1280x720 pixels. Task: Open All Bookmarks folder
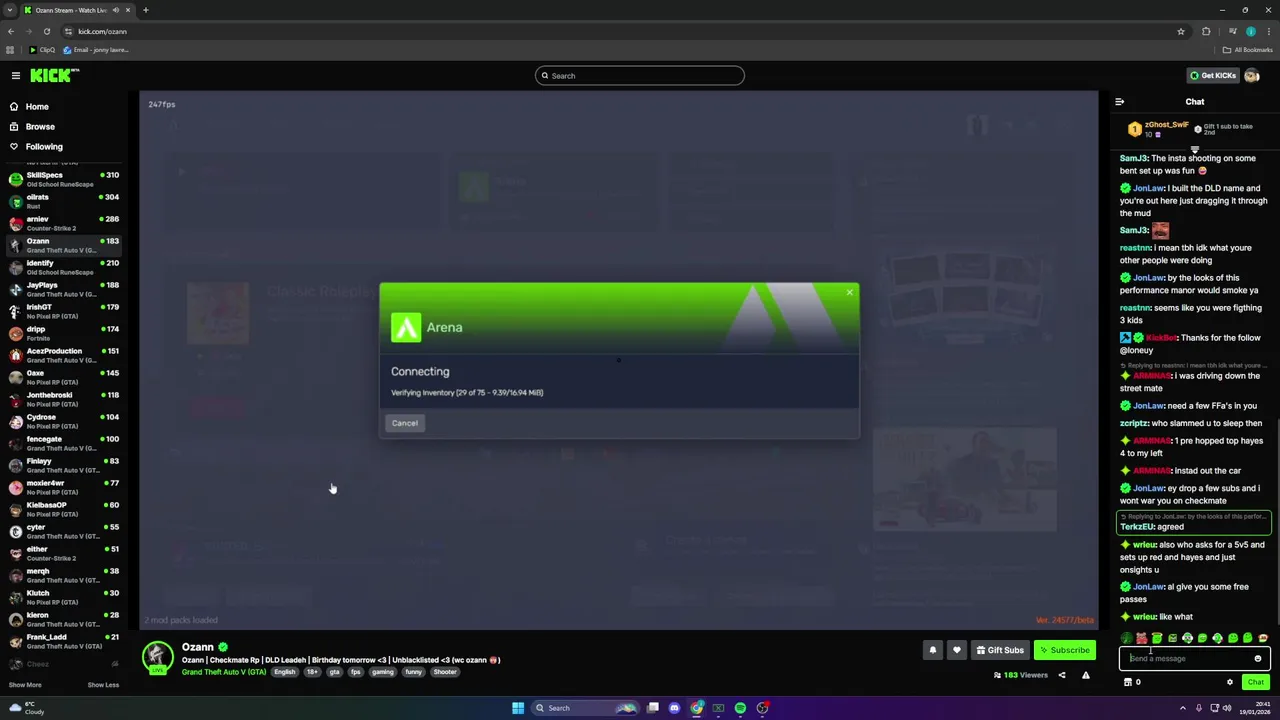pos(1247,50)
